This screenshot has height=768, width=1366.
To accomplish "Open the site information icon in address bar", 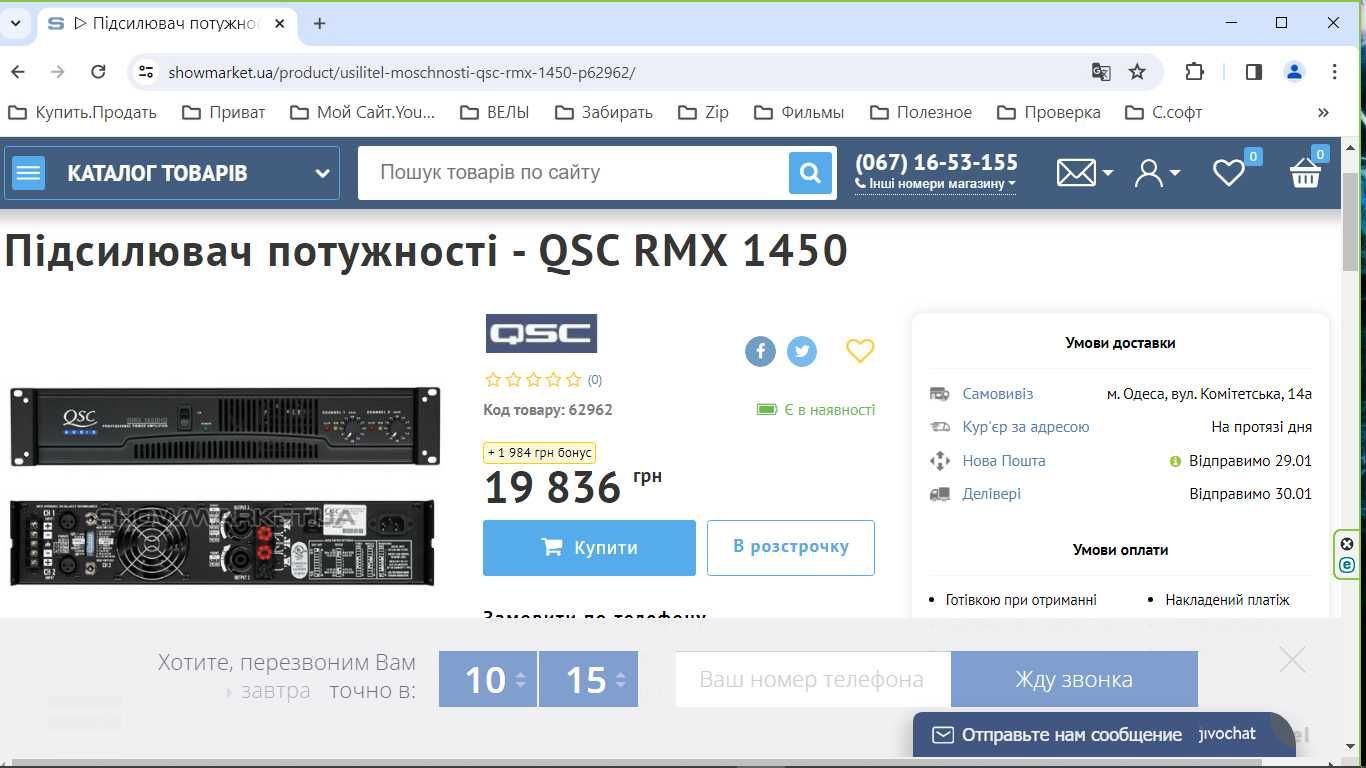I will point(146,72).
